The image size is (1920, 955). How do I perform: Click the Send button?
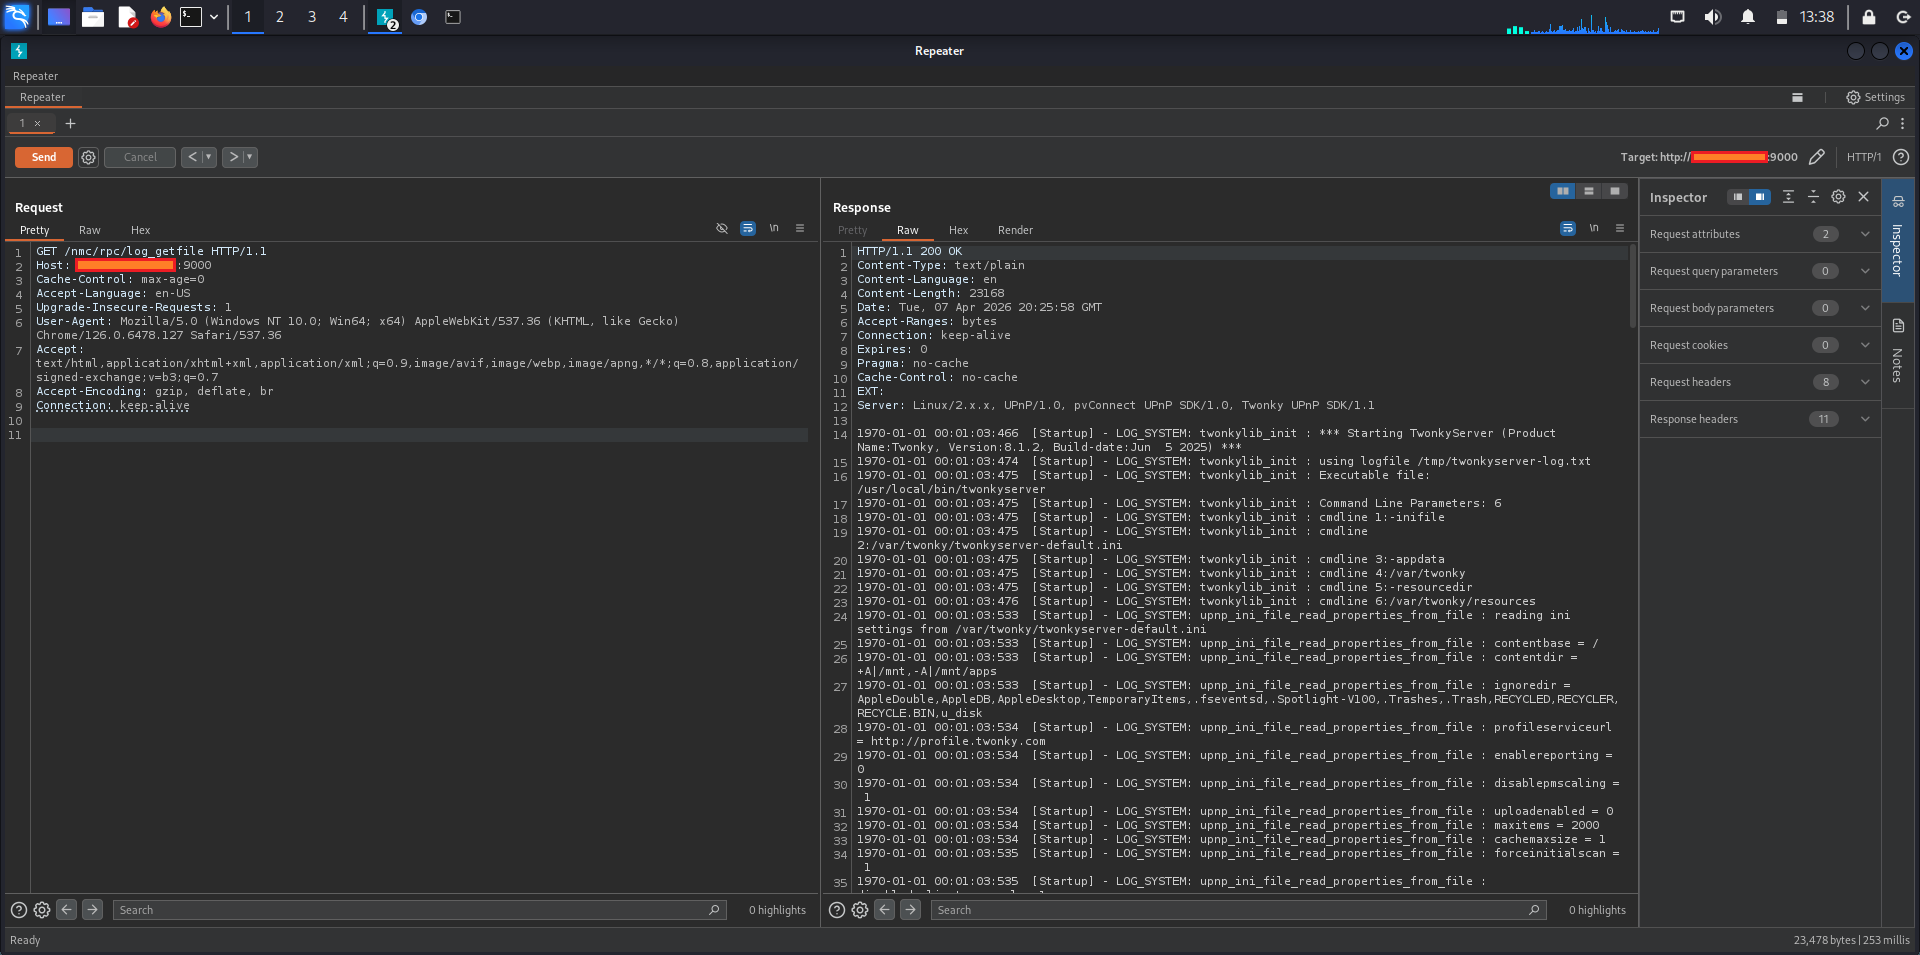pyautogui.click(x=43, y=157)
